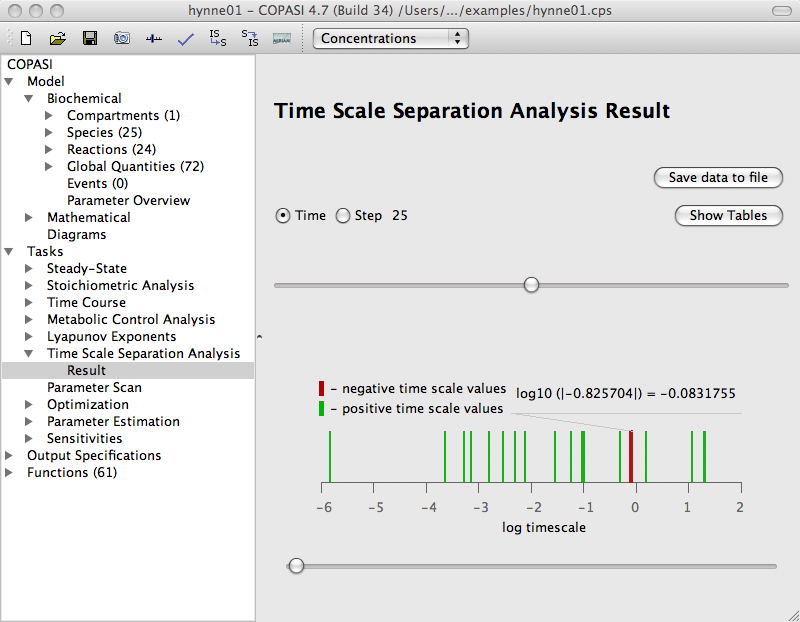Click the window resize grip corner

[x=793, y=615]
